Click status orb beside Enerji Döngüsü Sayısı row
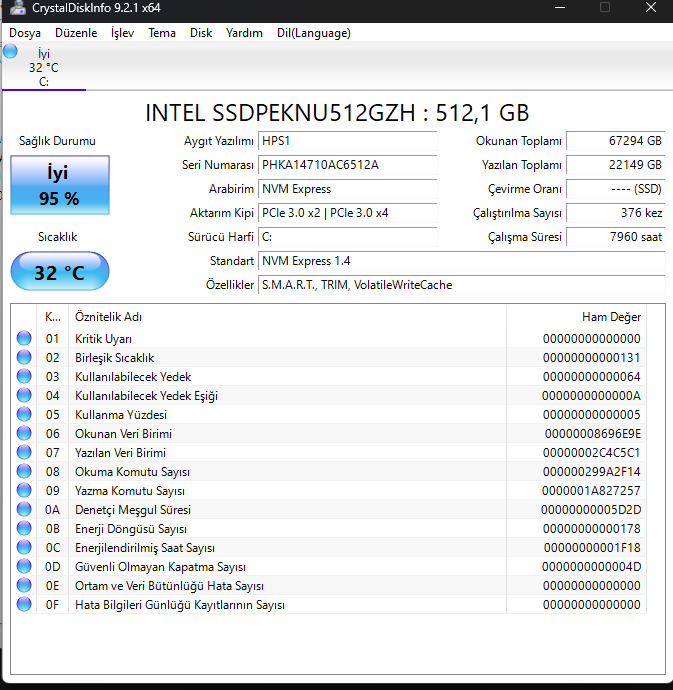The height and width of the screenshot is (690, 673). pos(24,529)
